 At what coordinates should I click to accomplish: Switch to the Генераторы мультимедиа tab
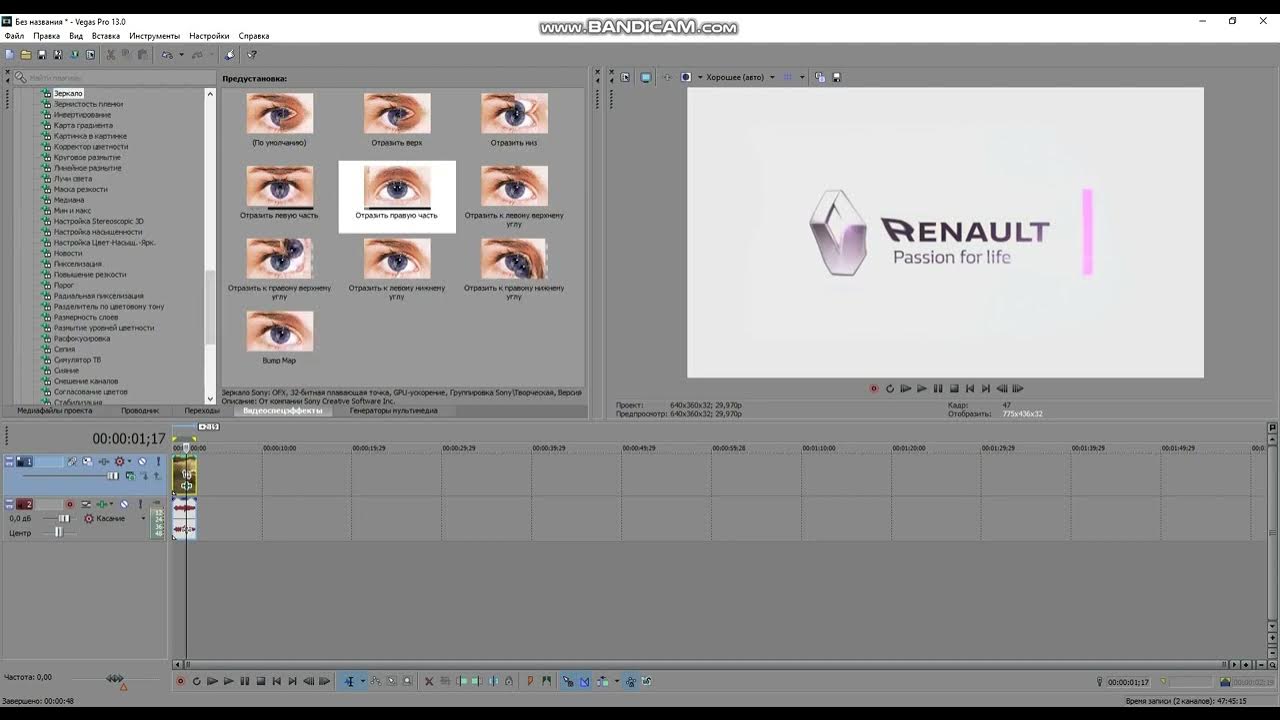click(393, 410)
